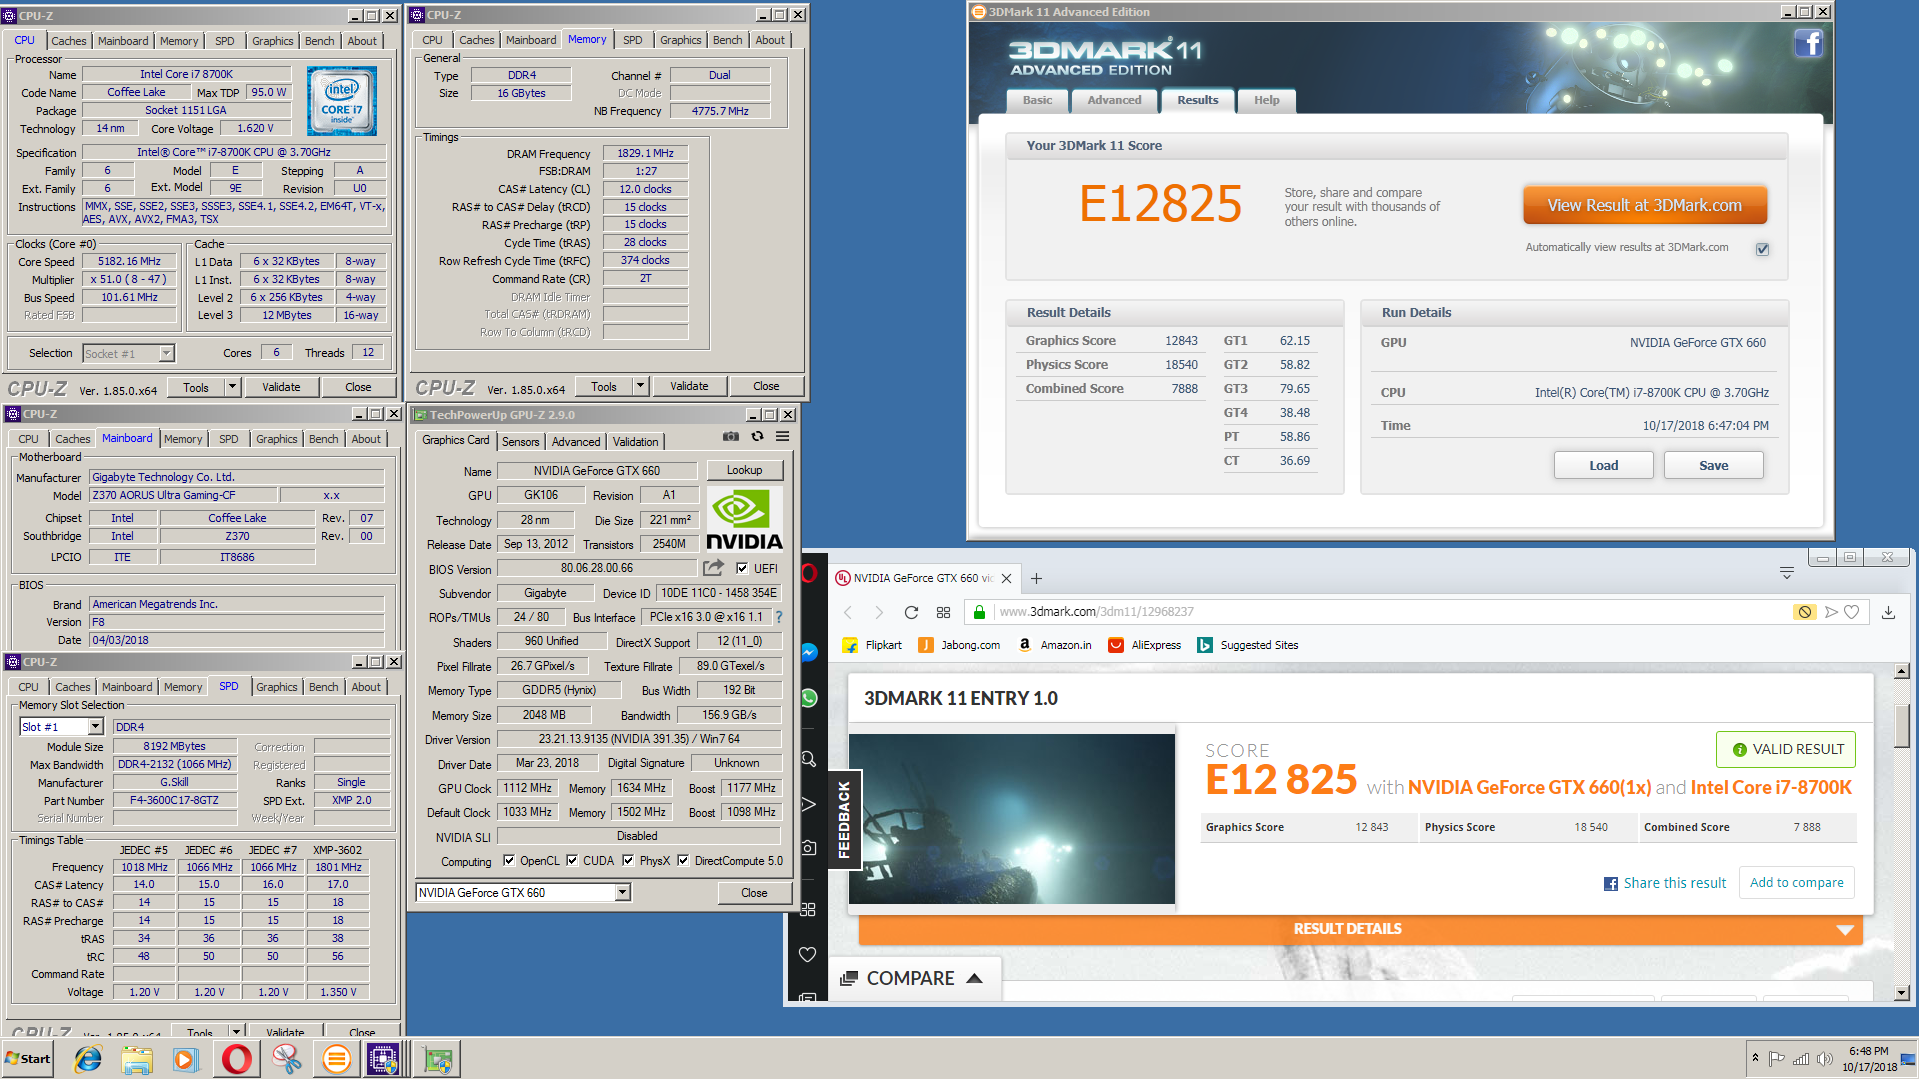Go back in Opera browser
The image size is (1919, 1079).
click(x=848, y=612)
